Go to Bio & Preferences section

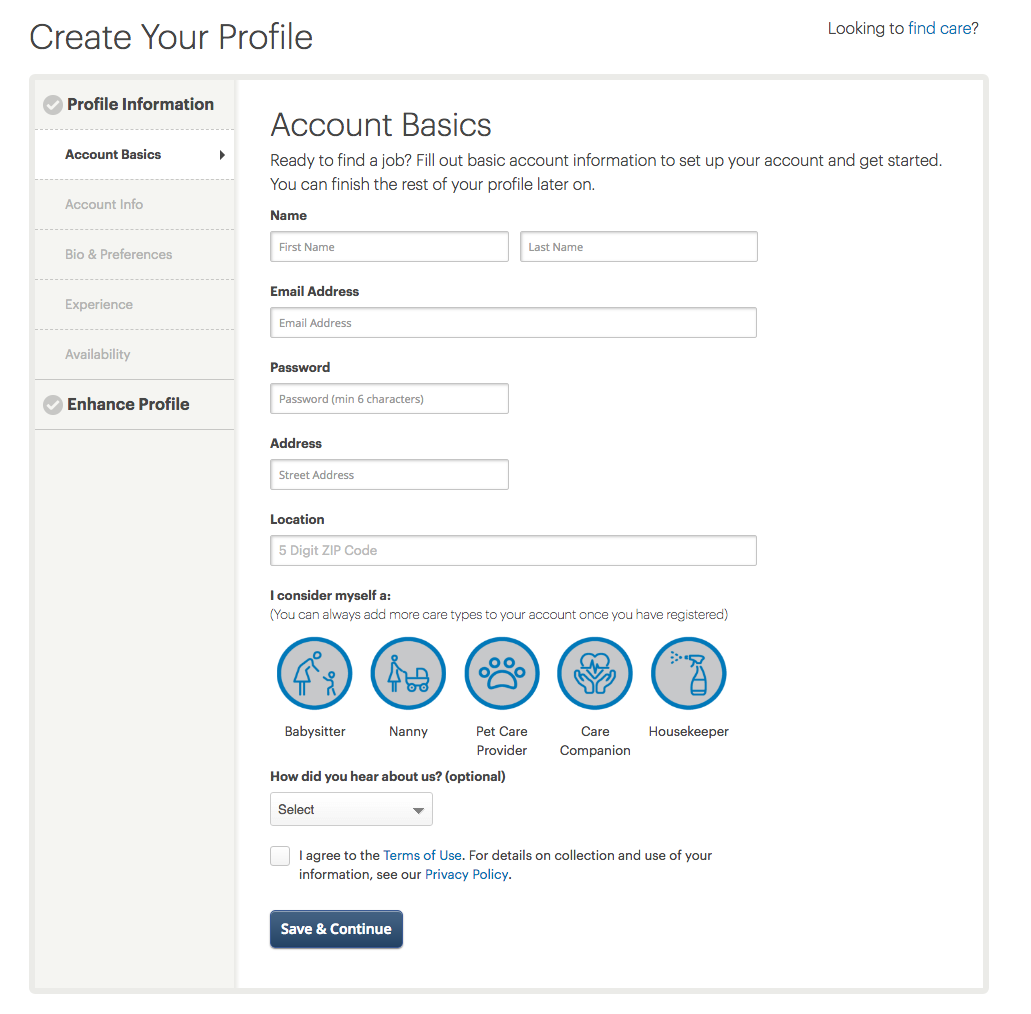click(x=118, y=255)
